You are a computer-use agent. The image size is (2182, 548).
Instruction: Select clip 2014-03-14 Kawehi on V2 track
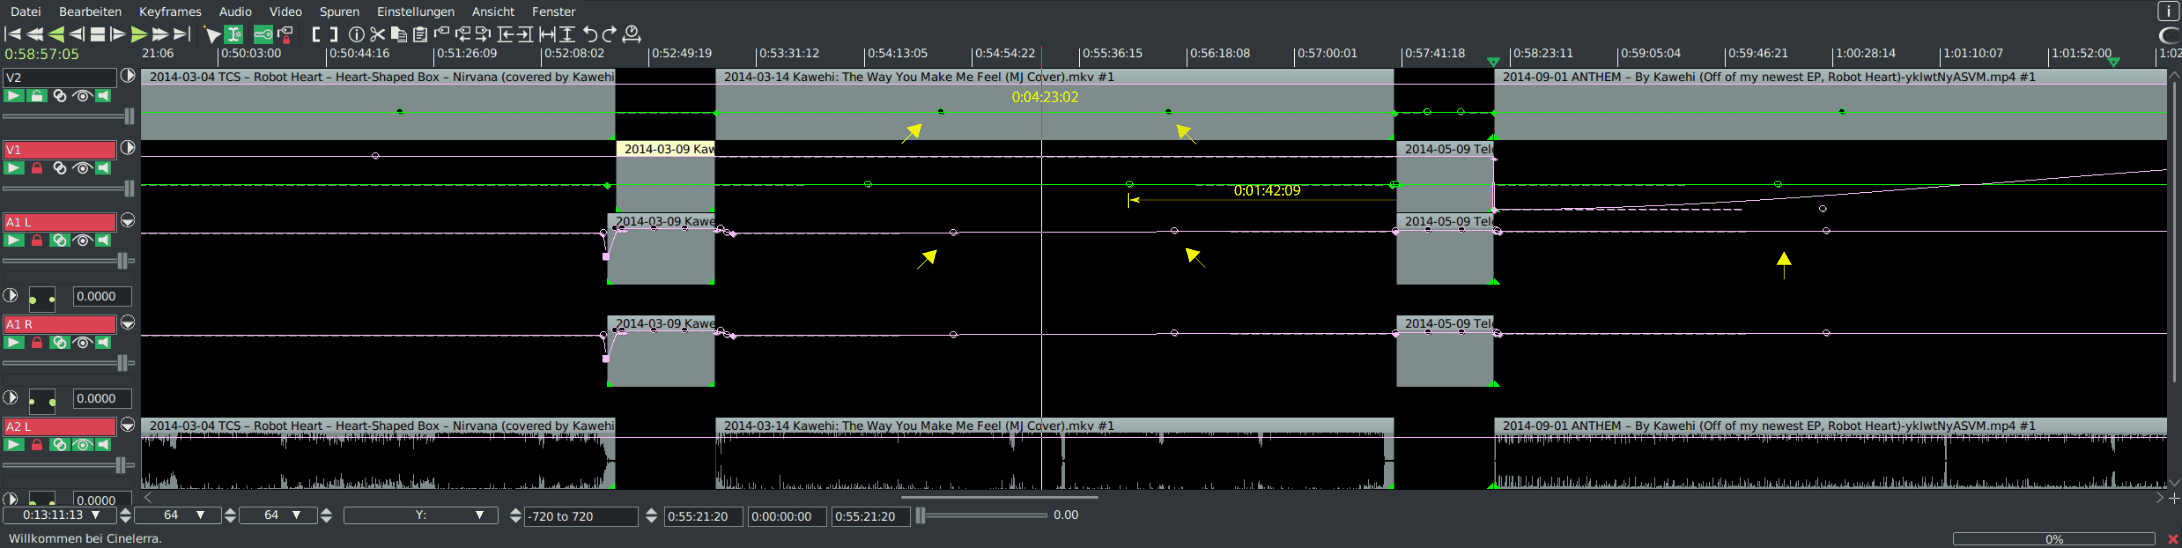(1054, 104)
